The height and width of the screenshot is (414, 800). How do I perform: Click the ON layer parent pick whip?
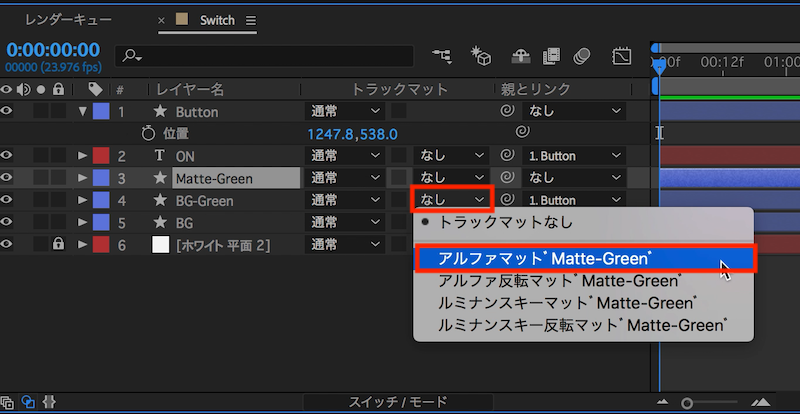tap(507, 155)
